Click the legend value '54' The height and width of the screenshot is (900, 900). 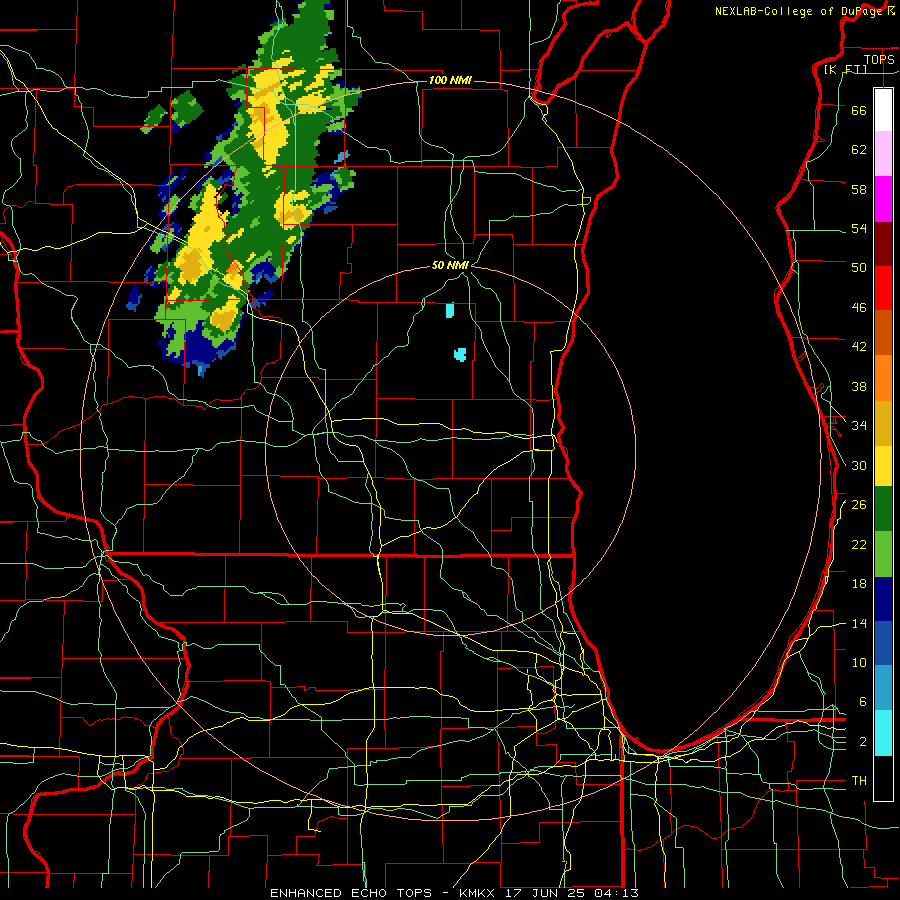[859, 228]
